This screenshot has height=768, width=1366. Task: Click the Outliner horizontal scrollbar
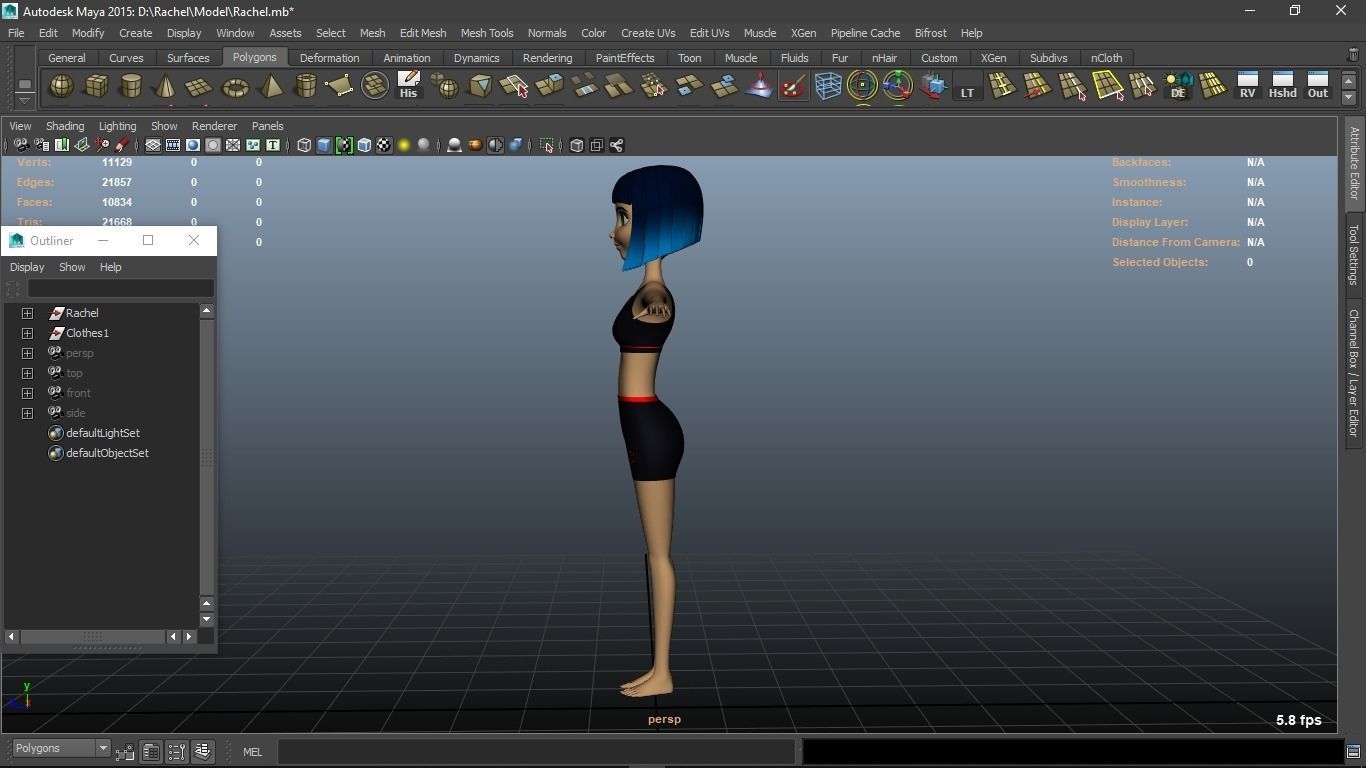coord(93,636)
